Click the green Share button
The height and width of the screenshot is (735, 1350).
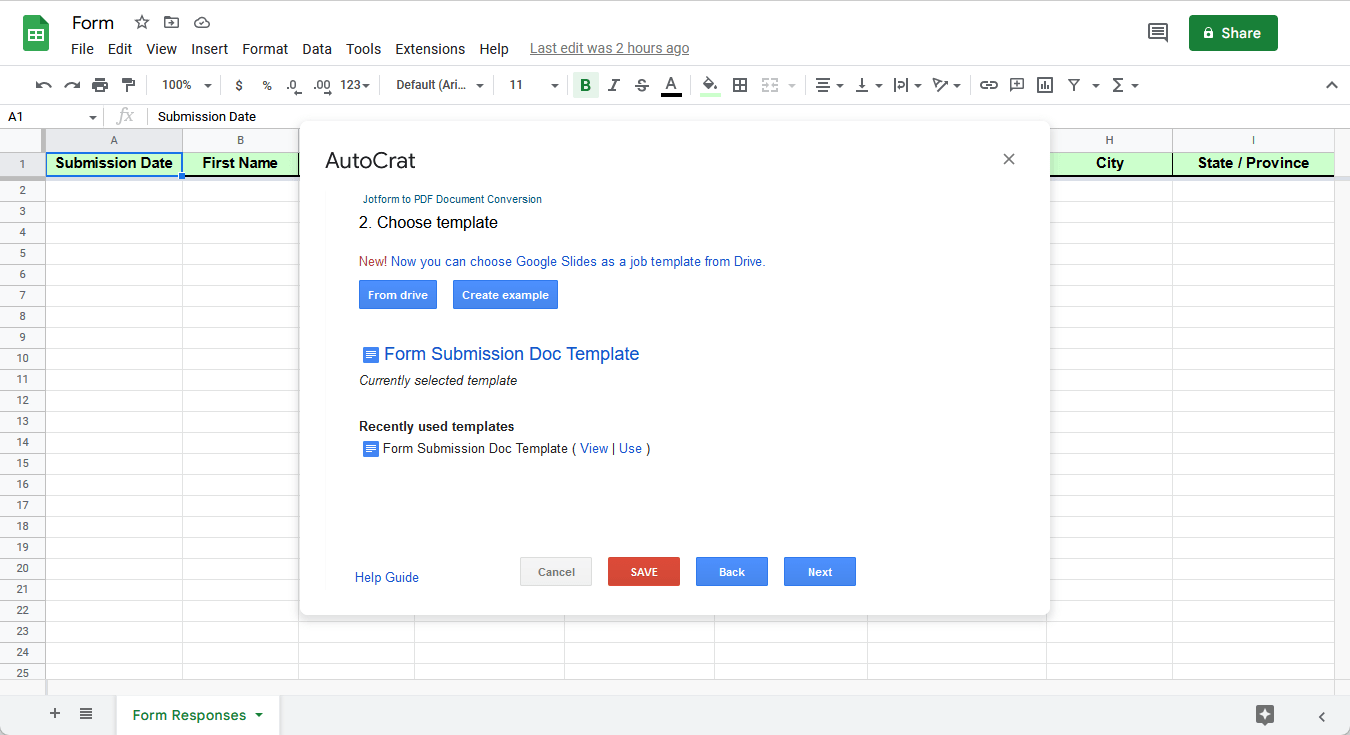[1233, 33]
